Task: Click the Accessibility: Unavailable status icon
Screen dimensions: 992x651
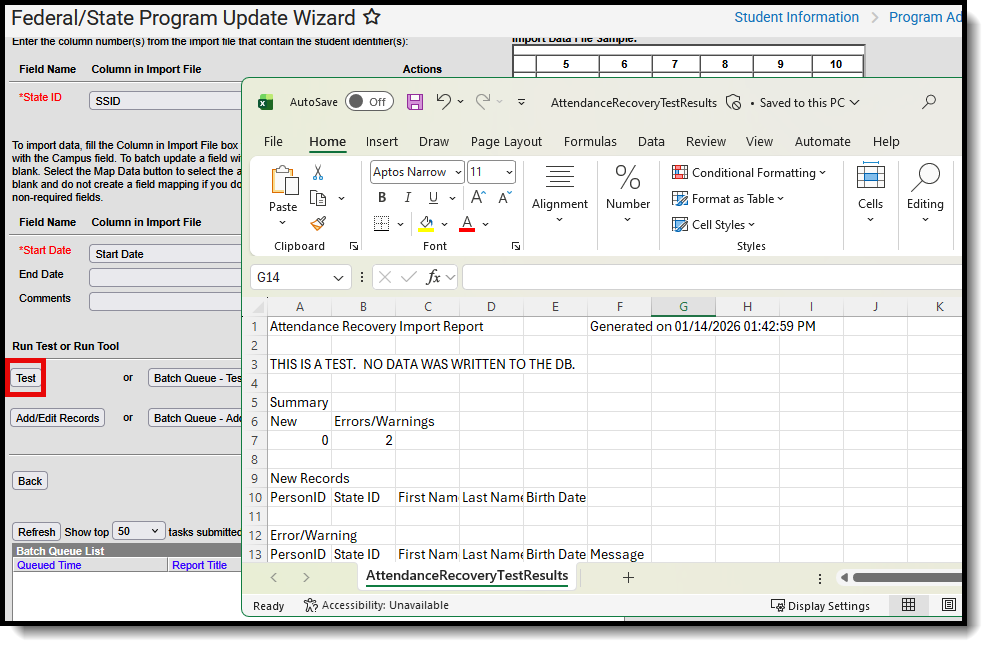Action: (310, 605)
